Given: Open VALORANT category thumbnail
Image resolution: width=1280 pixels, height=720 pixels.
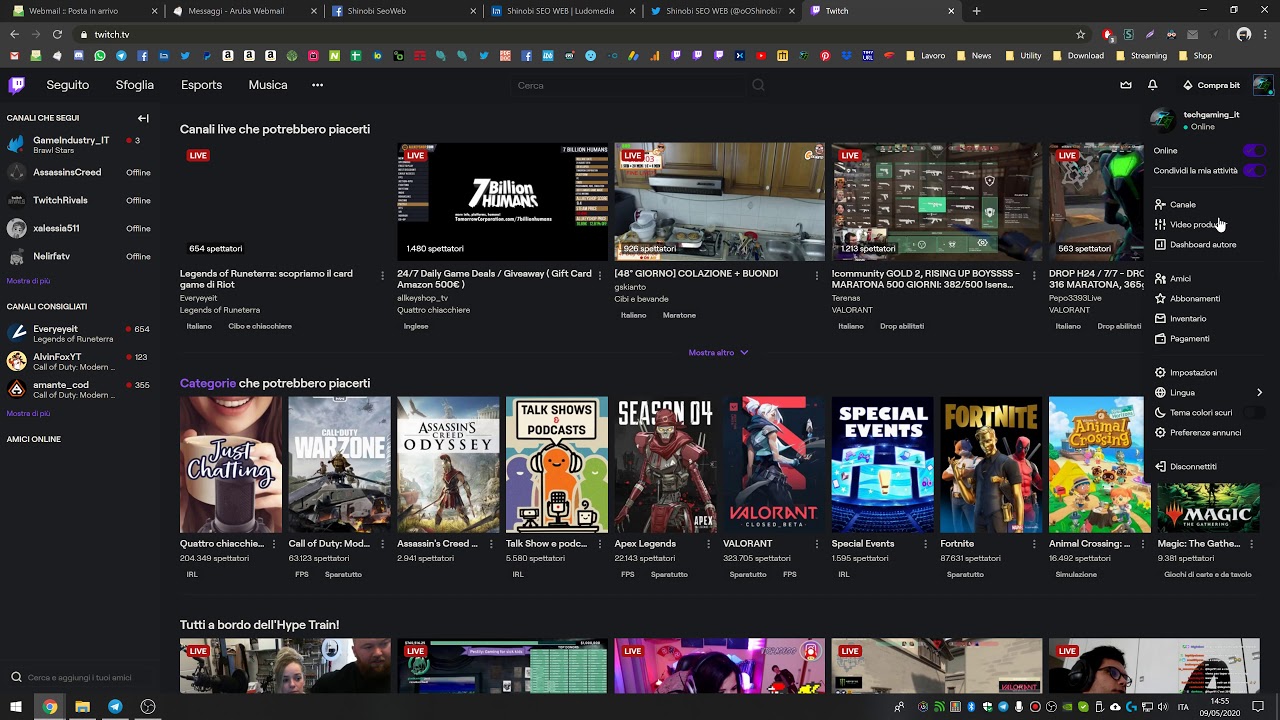Looking at the screenshot, I should pyautogui.click(x=774, y=465).
